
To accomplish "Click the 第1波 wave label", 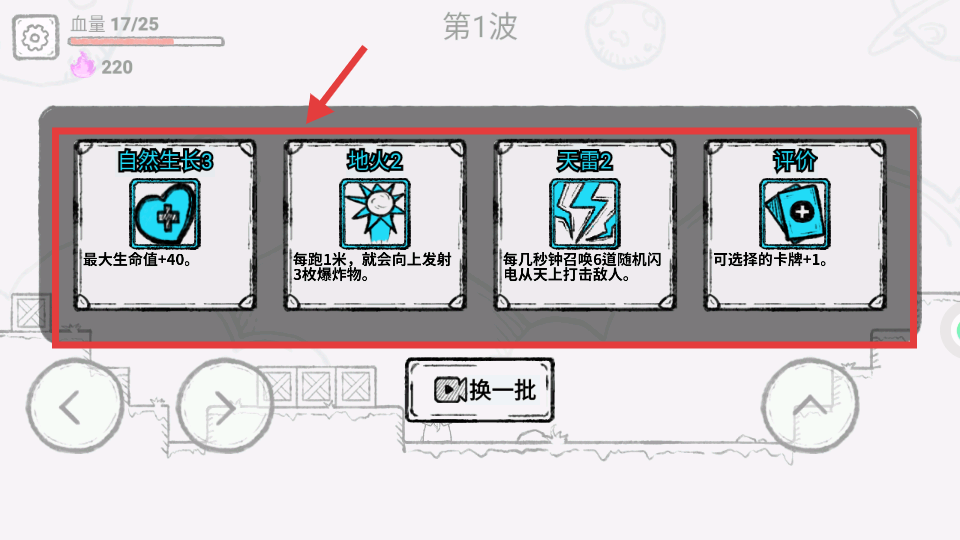I will click(480, 27).
